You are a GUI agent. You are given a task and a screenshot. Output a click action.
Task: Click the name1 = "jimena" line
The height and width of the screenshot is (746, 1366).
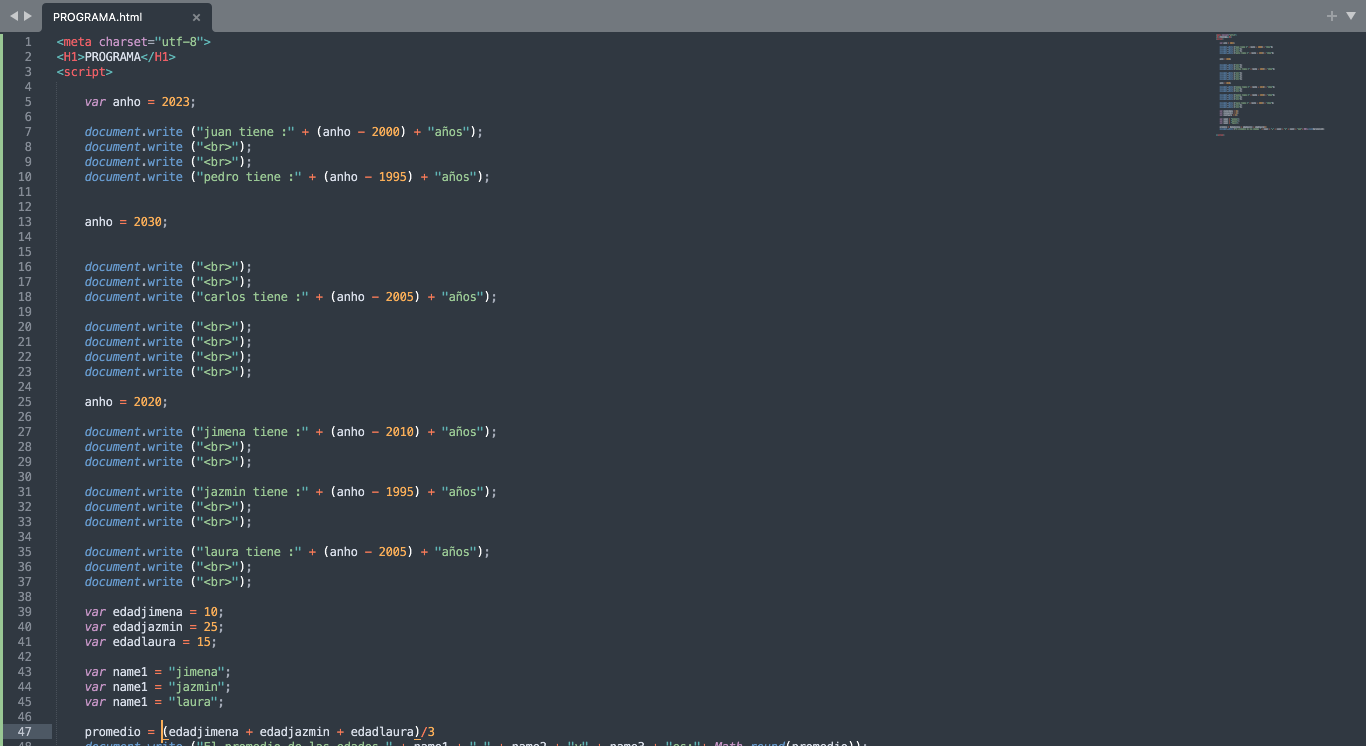(x=158, y=672)
